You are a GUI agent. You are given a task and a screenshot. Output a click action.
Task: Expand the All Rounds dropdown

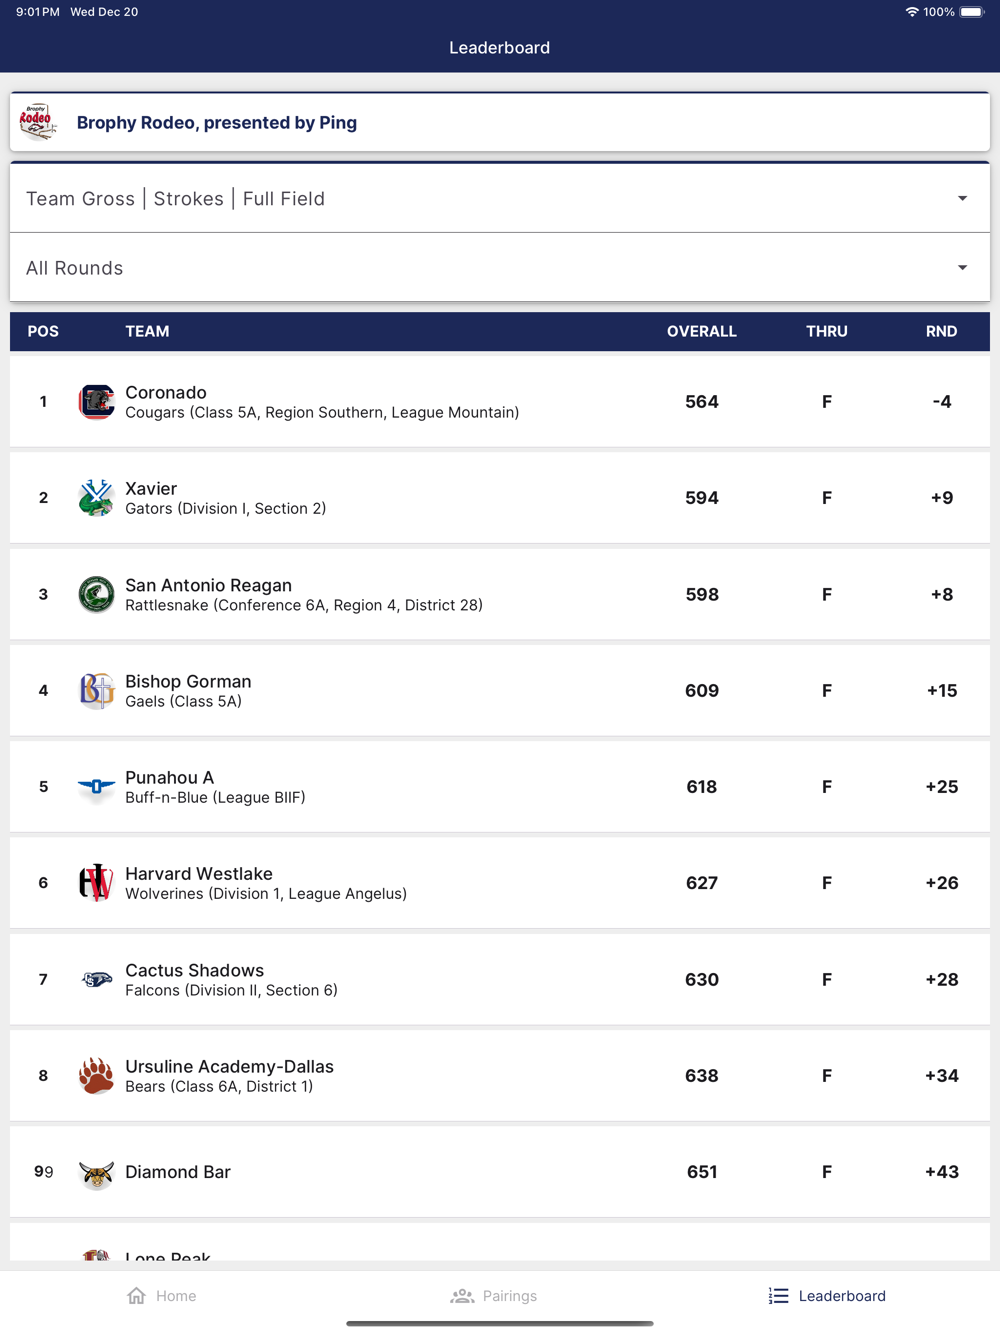[499, 268]
